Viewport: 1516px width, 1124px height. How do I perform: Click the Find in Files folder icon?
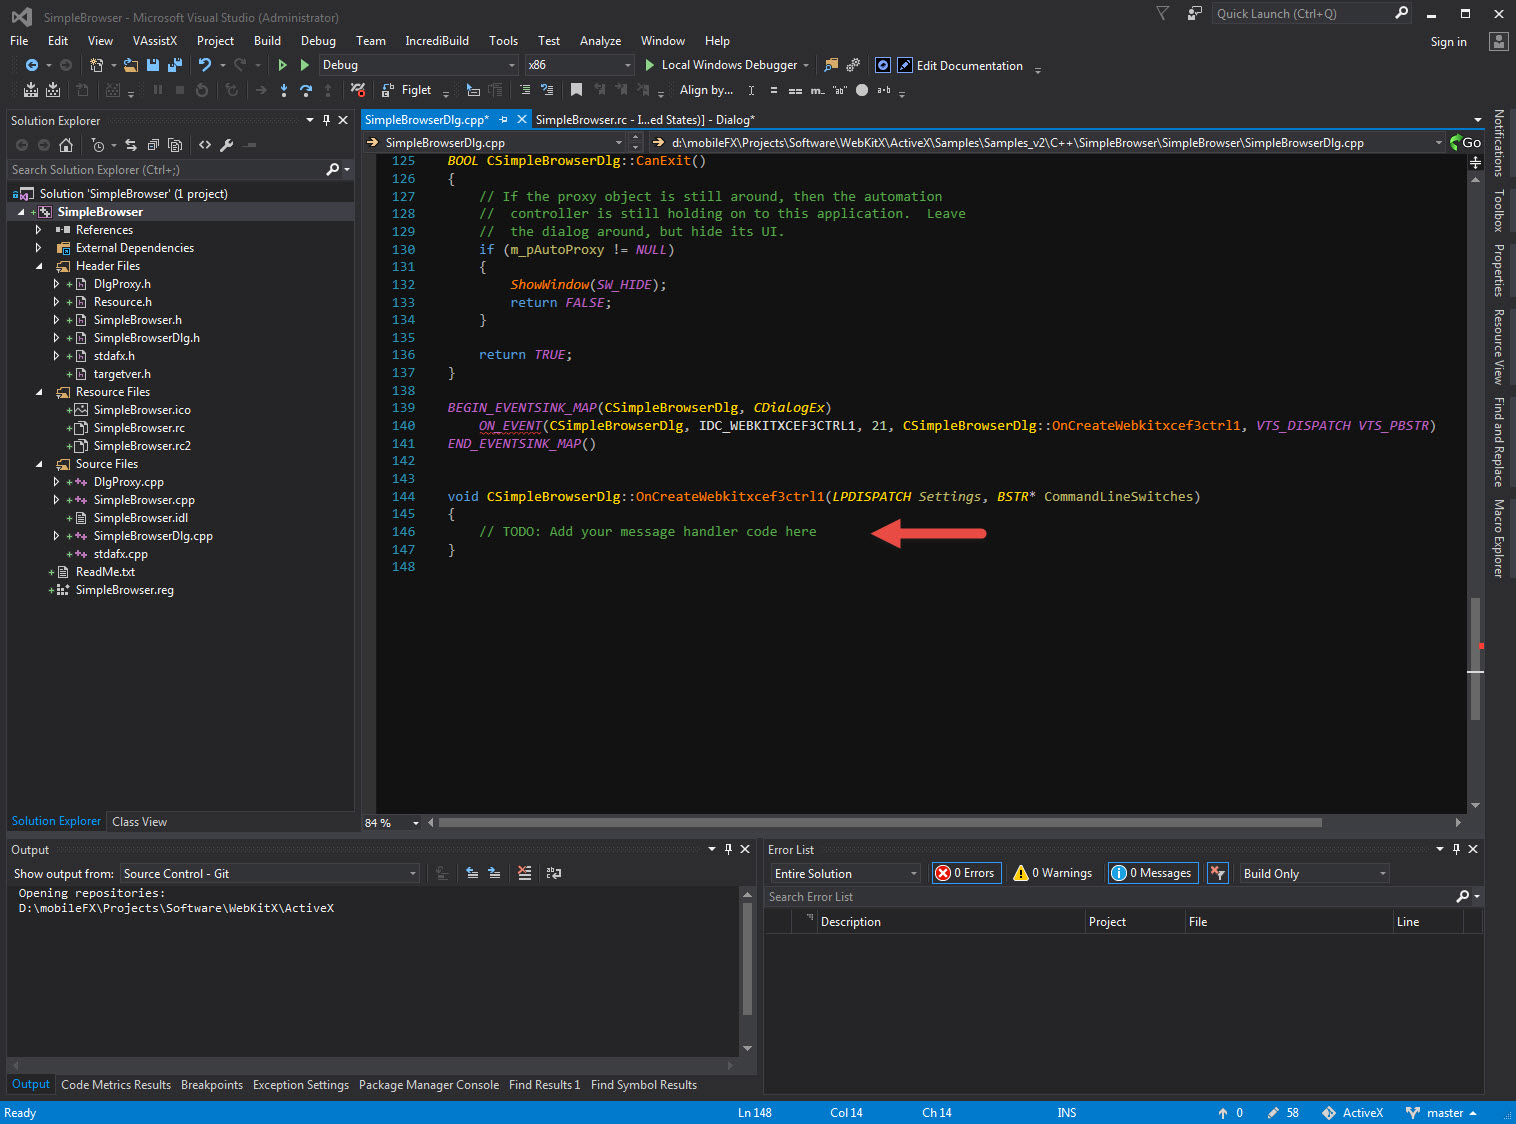click(x=831, y=65)
